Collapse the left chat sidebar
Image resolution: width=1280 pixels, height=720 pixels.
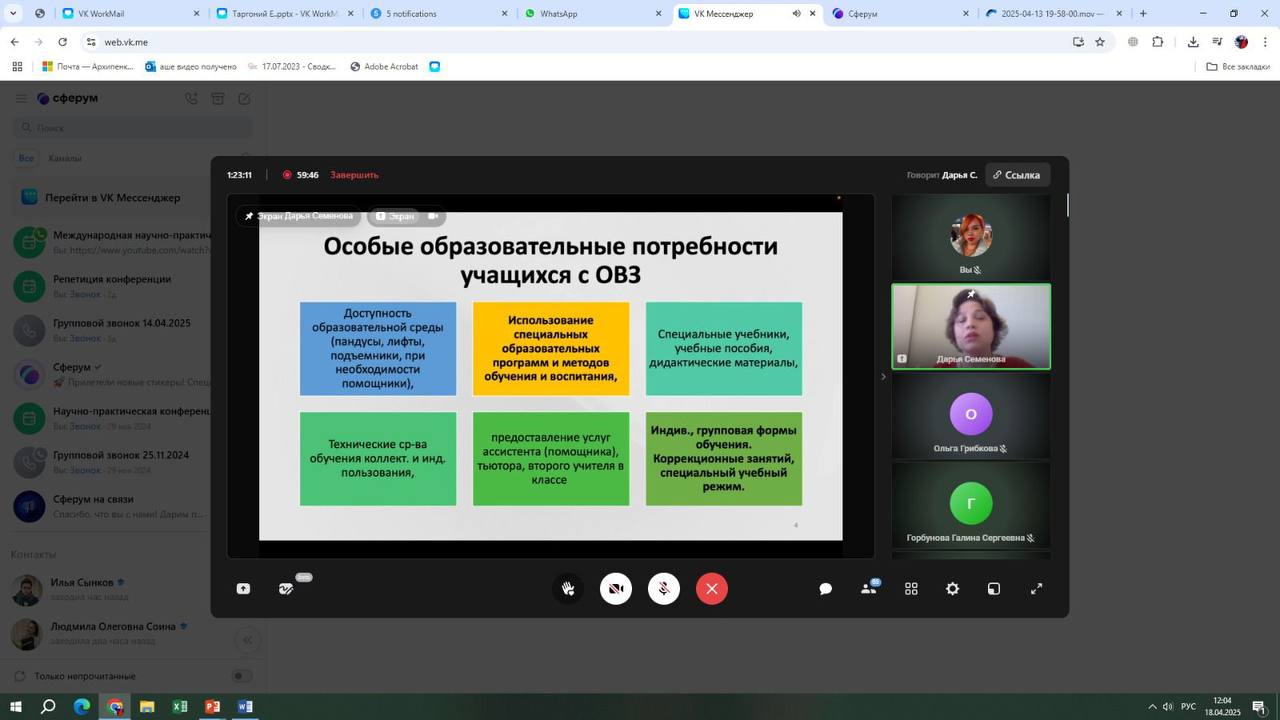click(247, 640)
